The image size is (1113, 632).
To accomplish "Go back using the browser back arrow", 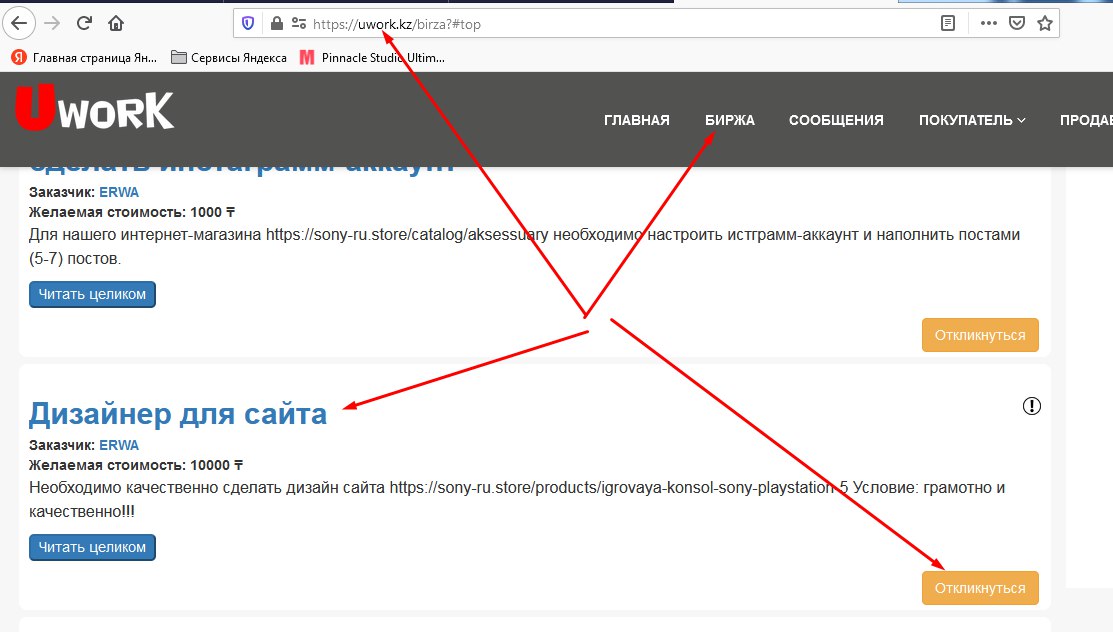I will pos(19,23).
